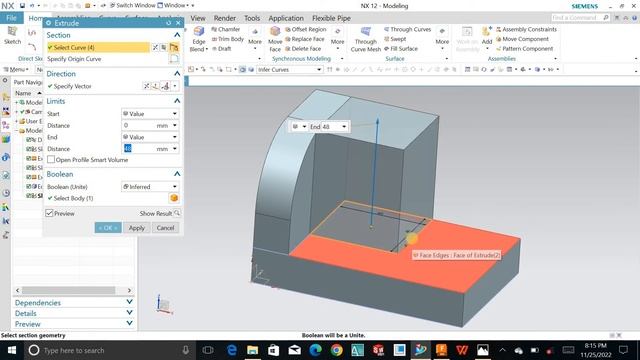Click the Windows search box on the taskbar

[108, 350]
